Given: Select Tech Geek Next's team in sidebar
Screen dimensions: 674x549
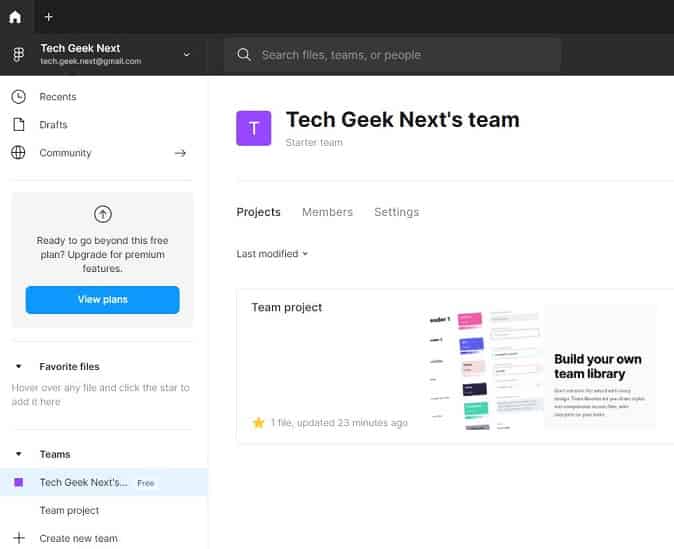Looking at the screenshot, I should [104, 482].
